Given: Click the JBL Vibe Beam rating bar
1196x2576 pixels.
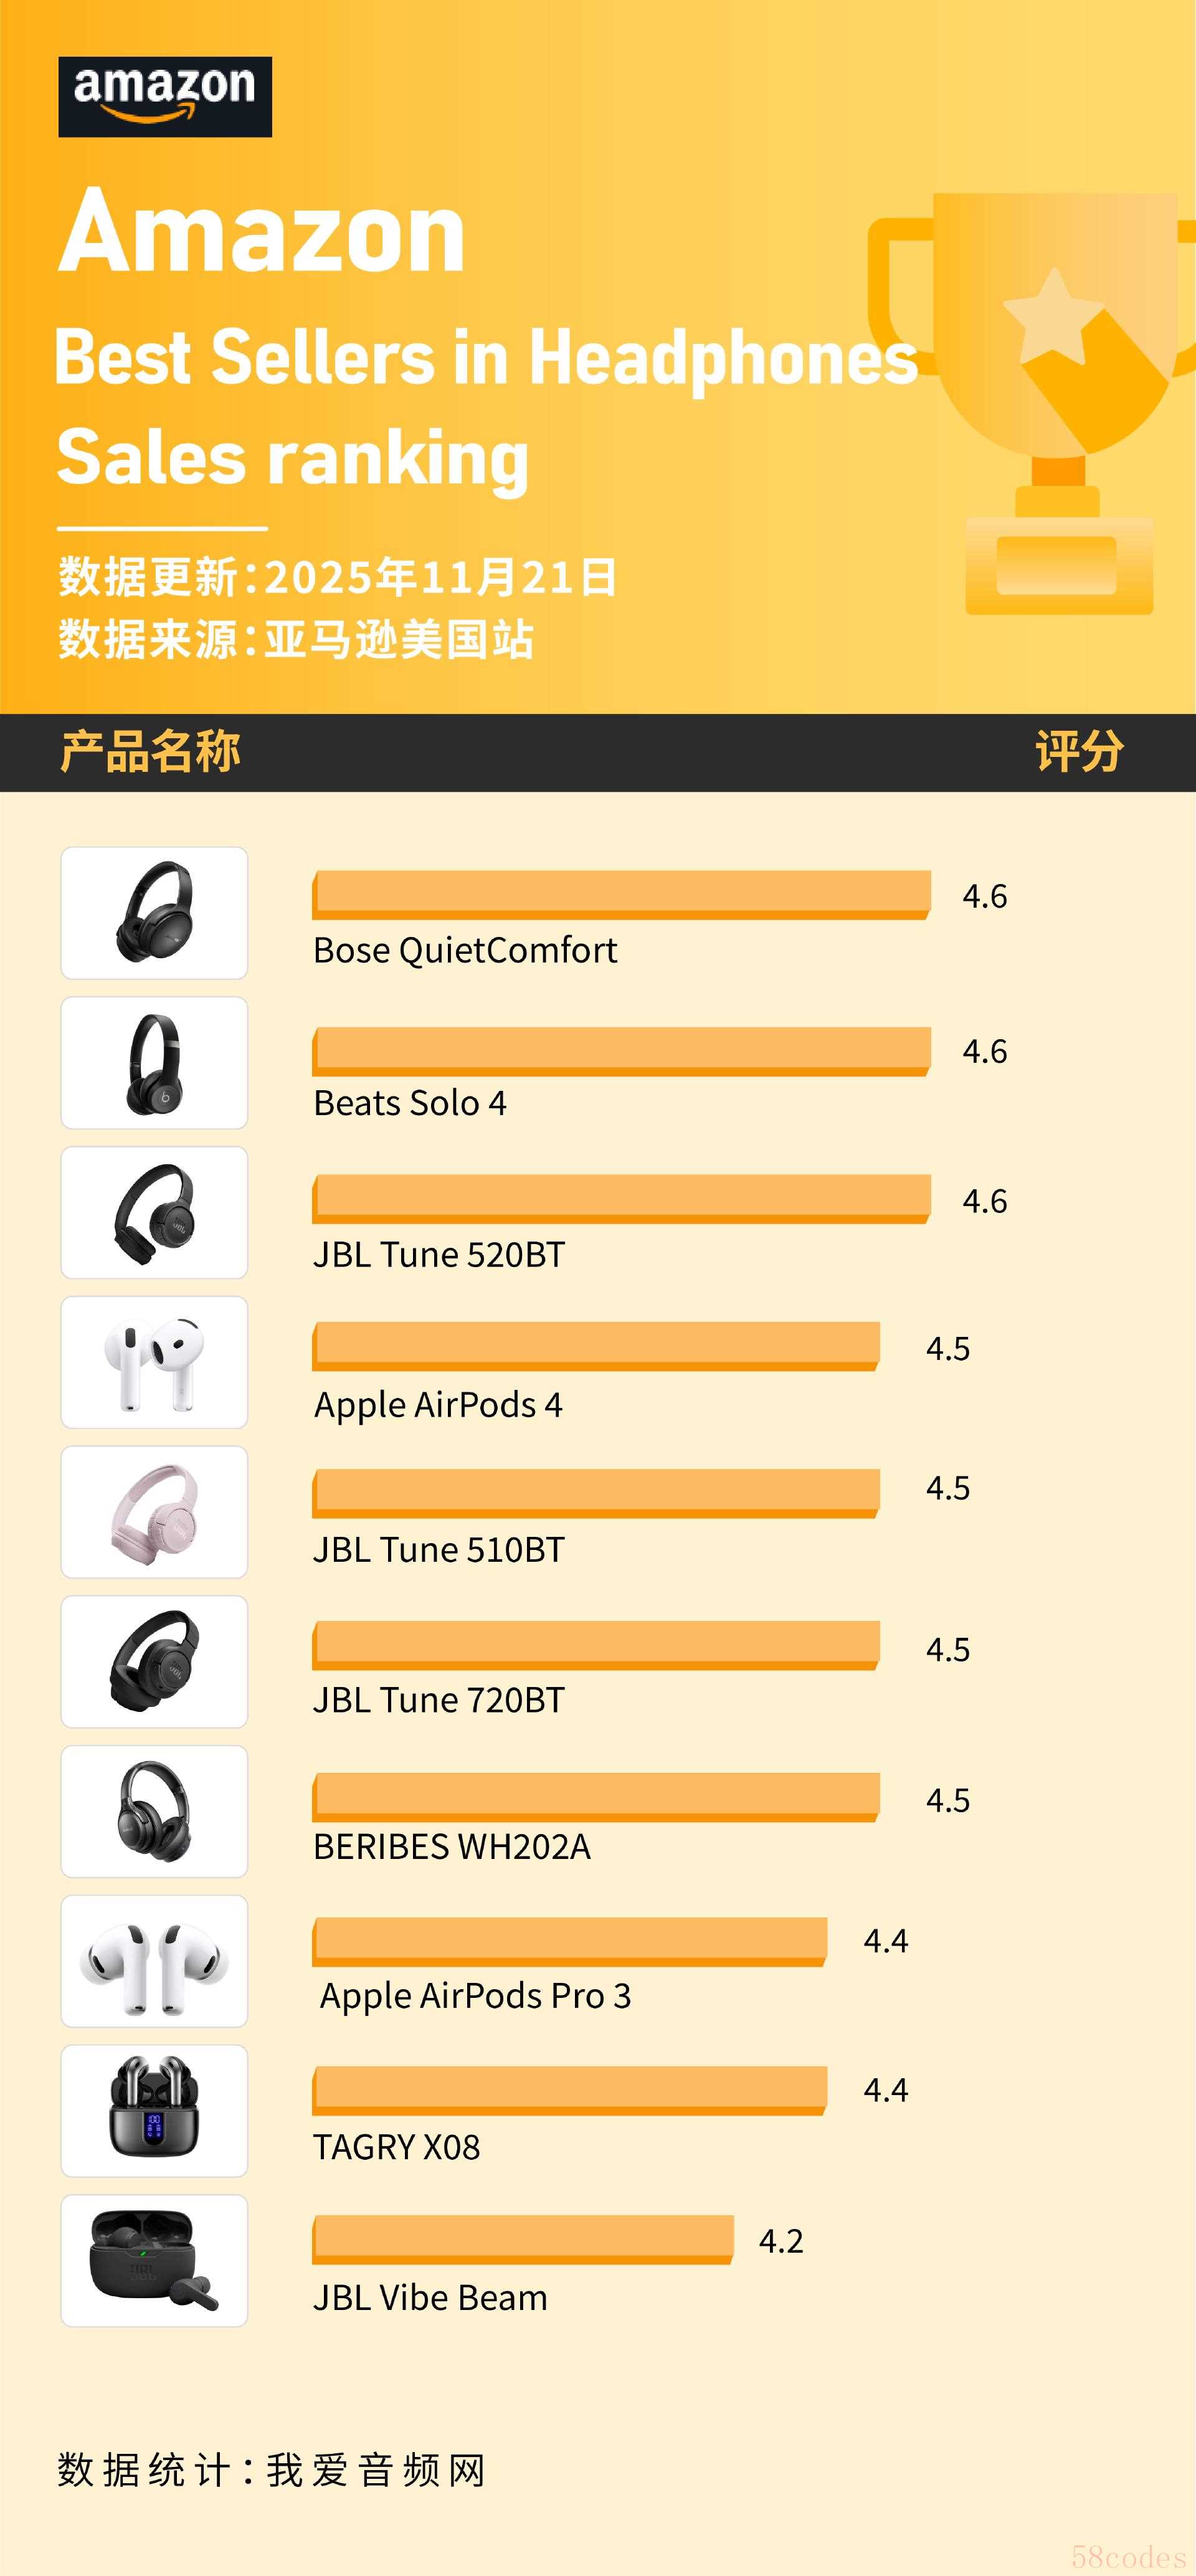Looking at the screenshot, I should click(522, 2239).
